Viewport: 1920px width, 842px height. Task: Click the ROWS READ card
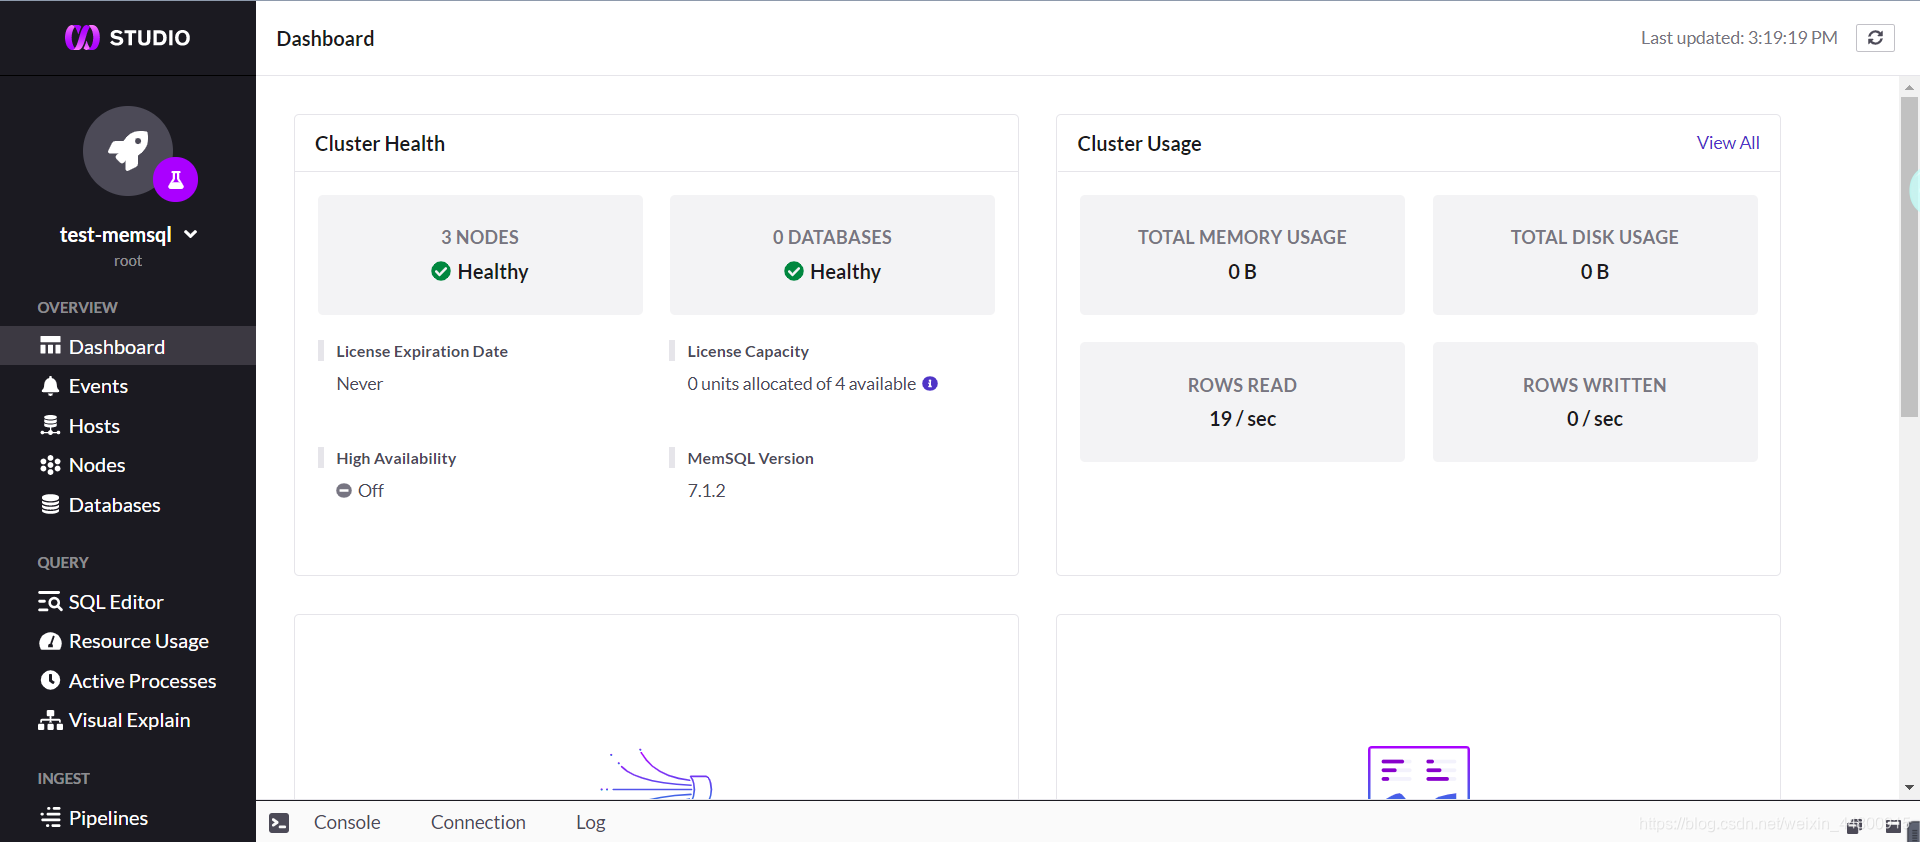tap(1242, 402)
